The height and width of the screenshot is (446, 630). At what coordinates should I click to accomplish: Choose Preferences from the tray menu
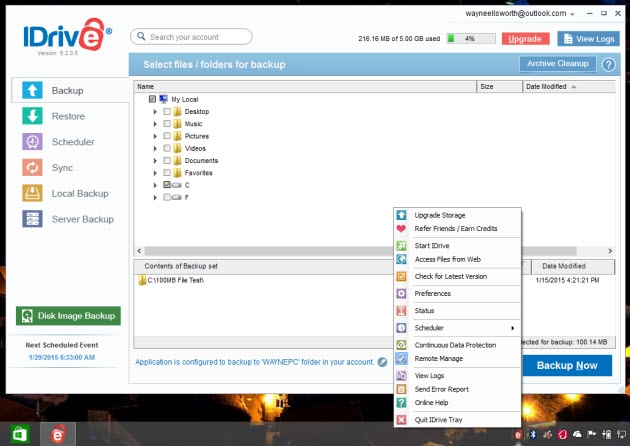coord(432,294)
